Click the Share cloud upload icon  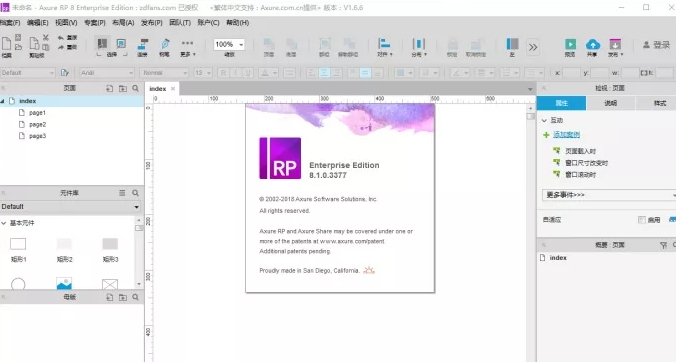tap(593, 44)
